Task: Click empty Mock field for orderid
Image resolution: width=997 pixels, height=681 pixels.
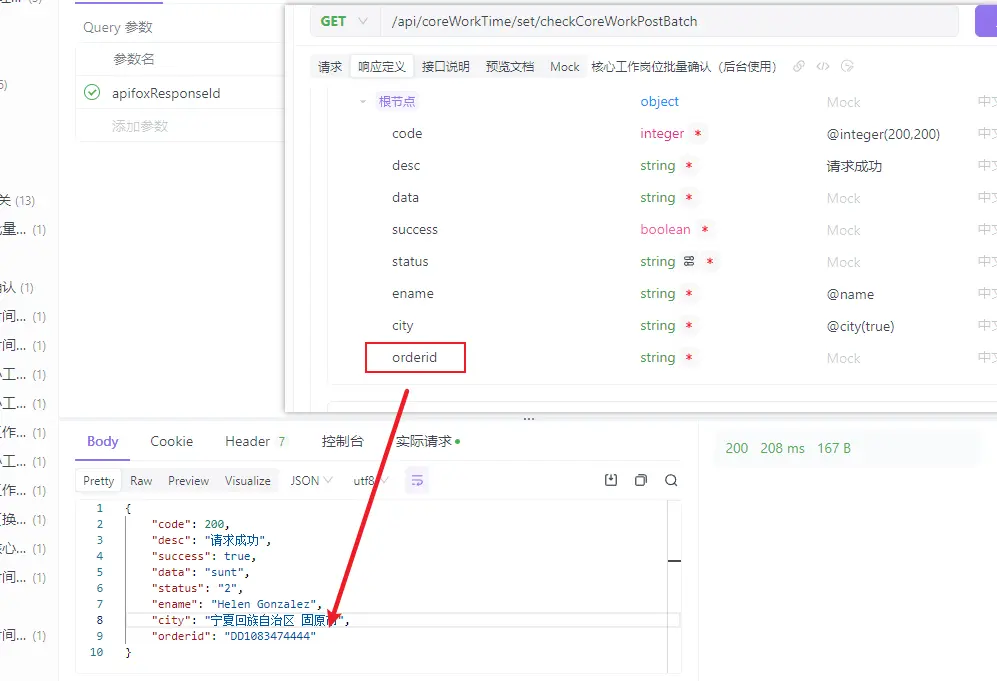Action: click(x=843, y=358)
